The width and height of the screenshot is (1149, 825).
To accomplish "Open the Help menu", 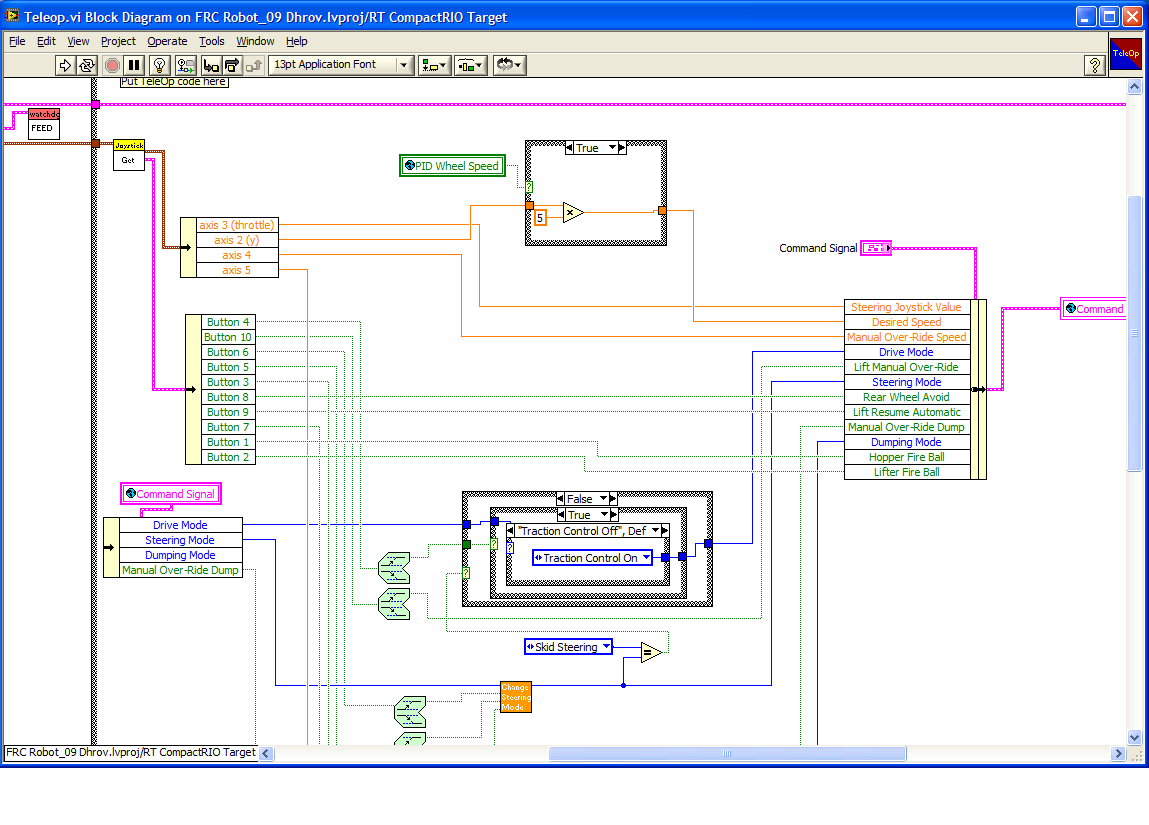I will point(297,41).
